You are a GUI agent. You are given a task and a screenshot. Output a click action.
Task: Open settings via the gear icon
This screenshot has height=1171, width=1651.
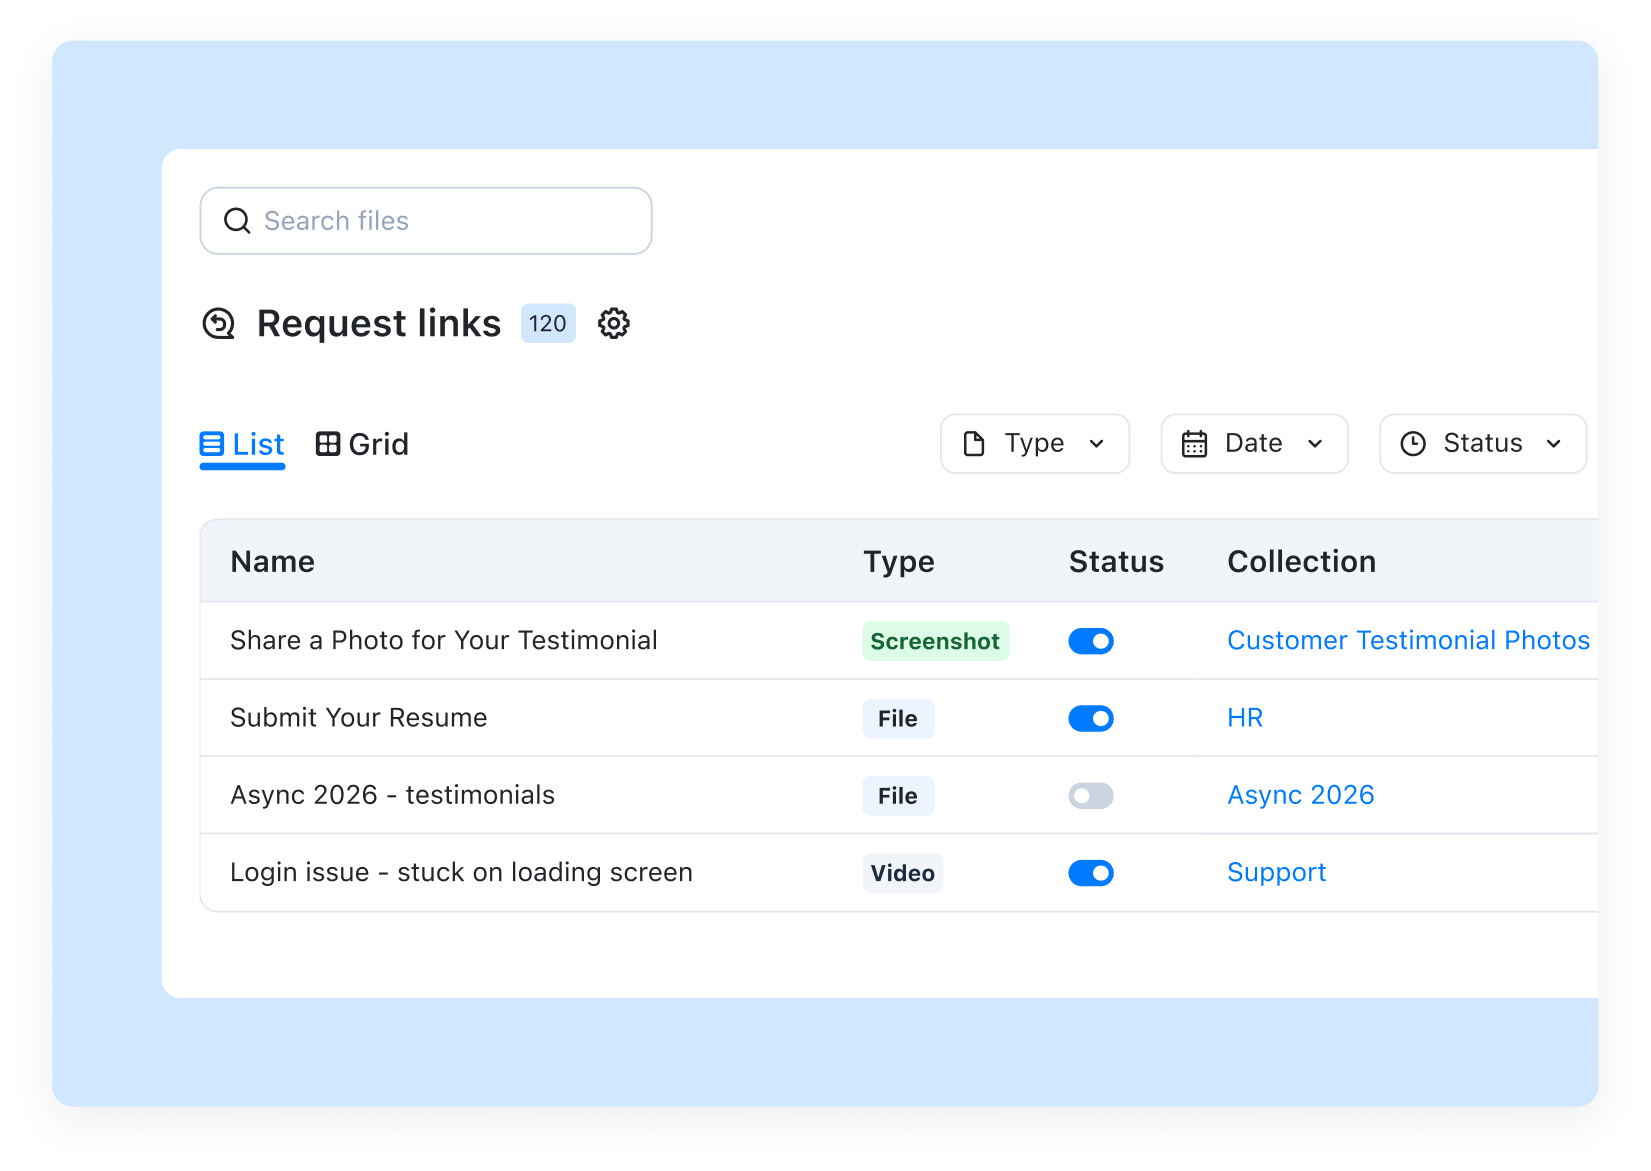click(x=614, y=323)
